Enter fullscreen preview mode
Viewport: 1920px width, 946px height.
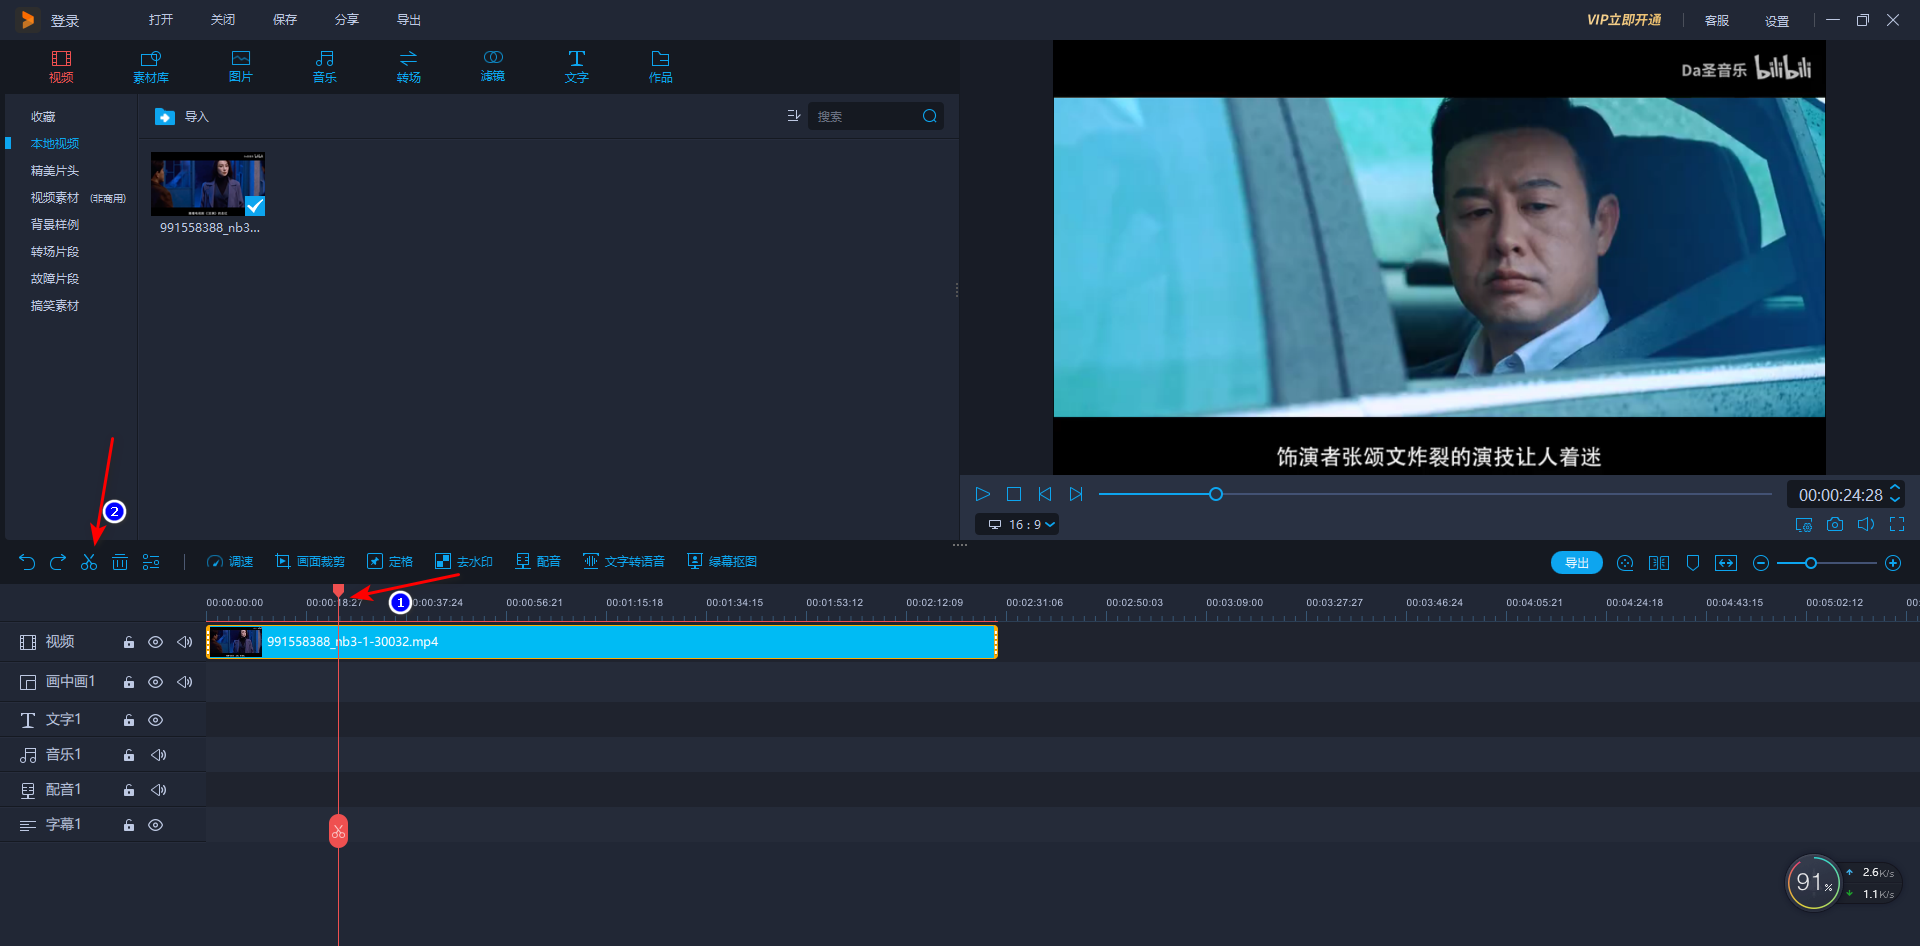(x=1897, y=524)
